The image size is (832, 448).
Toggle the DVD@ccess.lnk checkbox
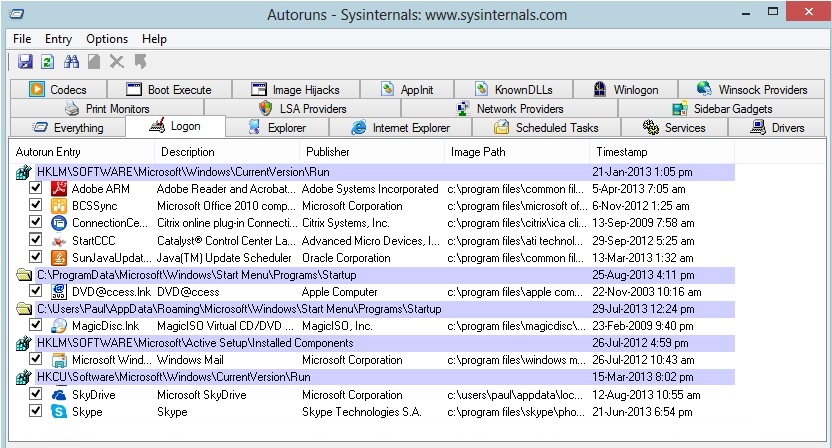(x=36, y=290)
